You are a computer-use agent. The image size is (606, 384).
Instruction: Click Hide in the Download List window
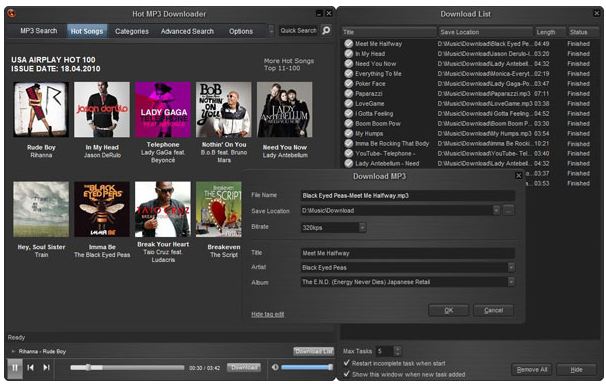tap(576, 370)
